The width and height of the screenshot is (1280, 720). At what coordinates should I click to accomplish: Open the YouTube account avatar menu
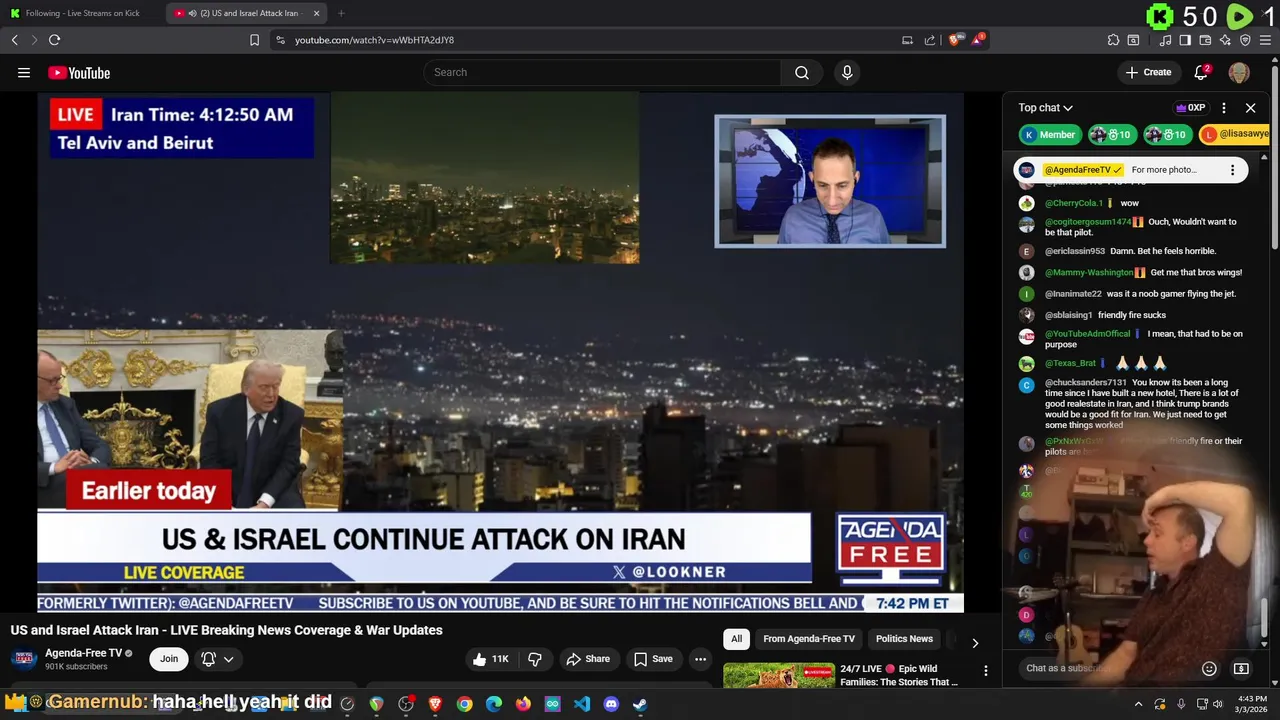click(1239, 72)
